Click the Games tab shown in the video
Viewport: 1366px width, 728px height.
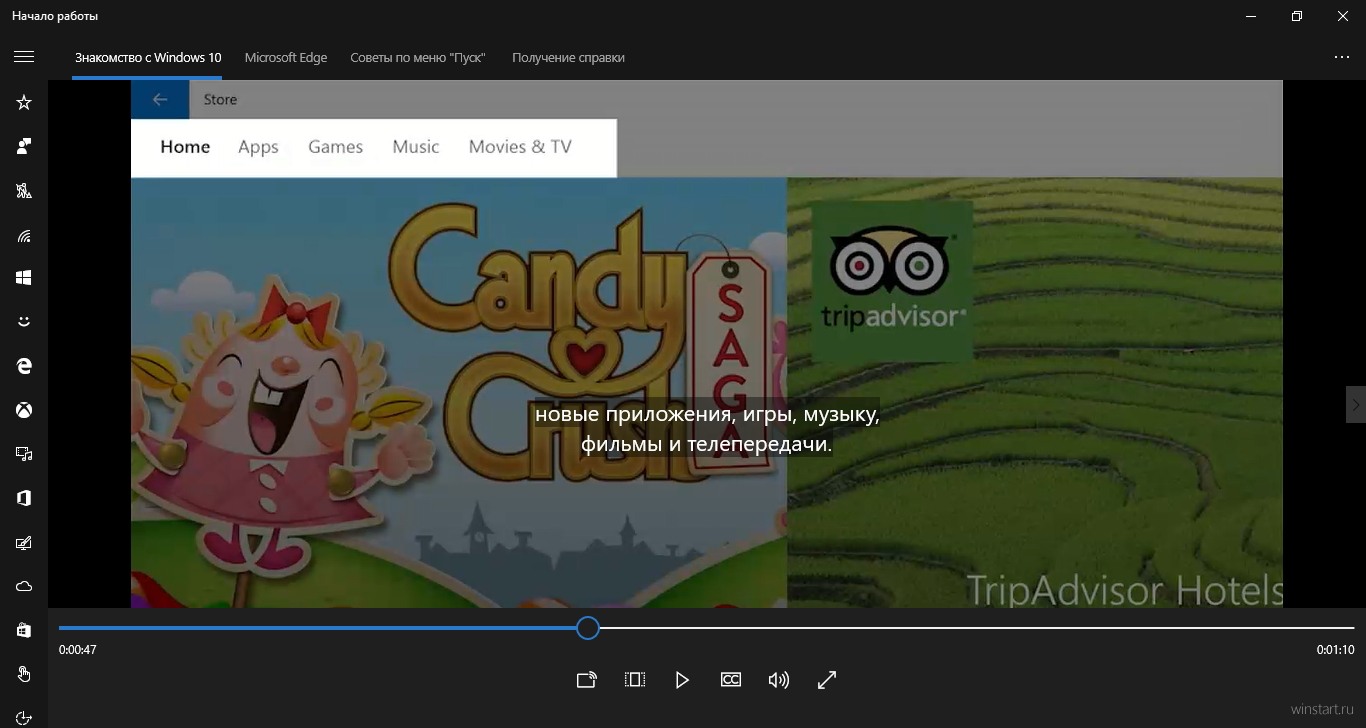click(335, 147)
